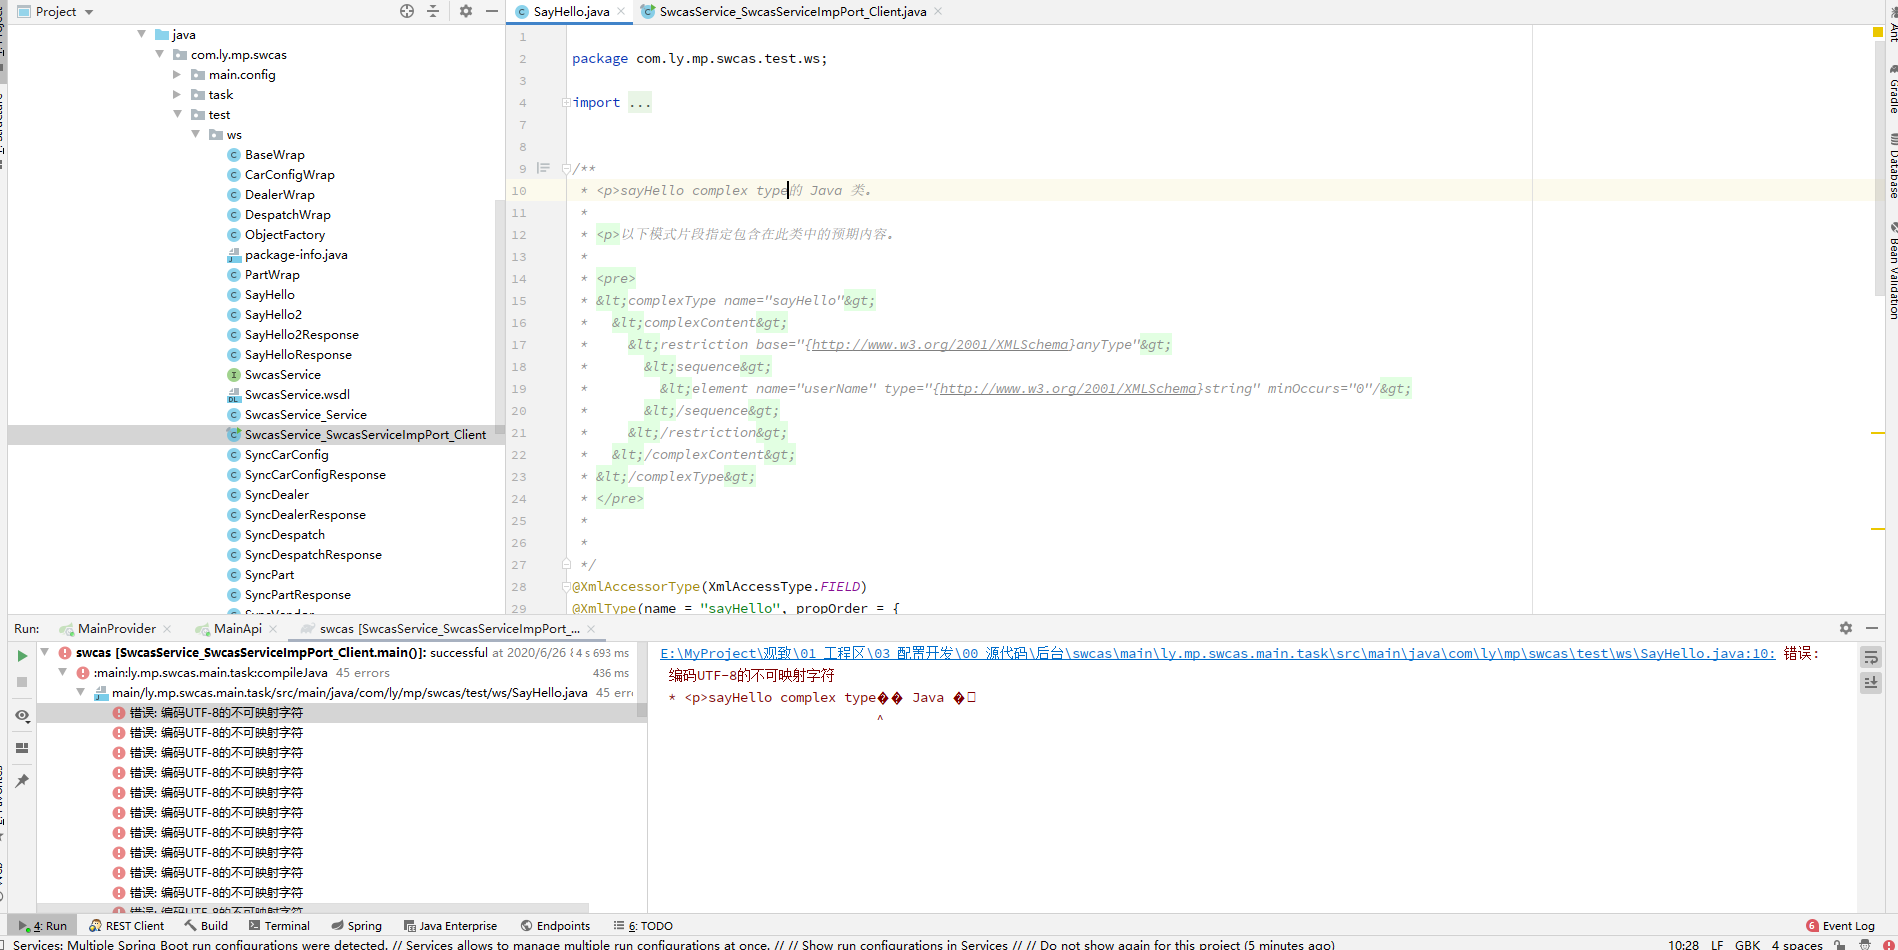The height and width of the screenshot is (950, 1898).
Task: Collapse the compileJava errors node
Action: [62, 672]
